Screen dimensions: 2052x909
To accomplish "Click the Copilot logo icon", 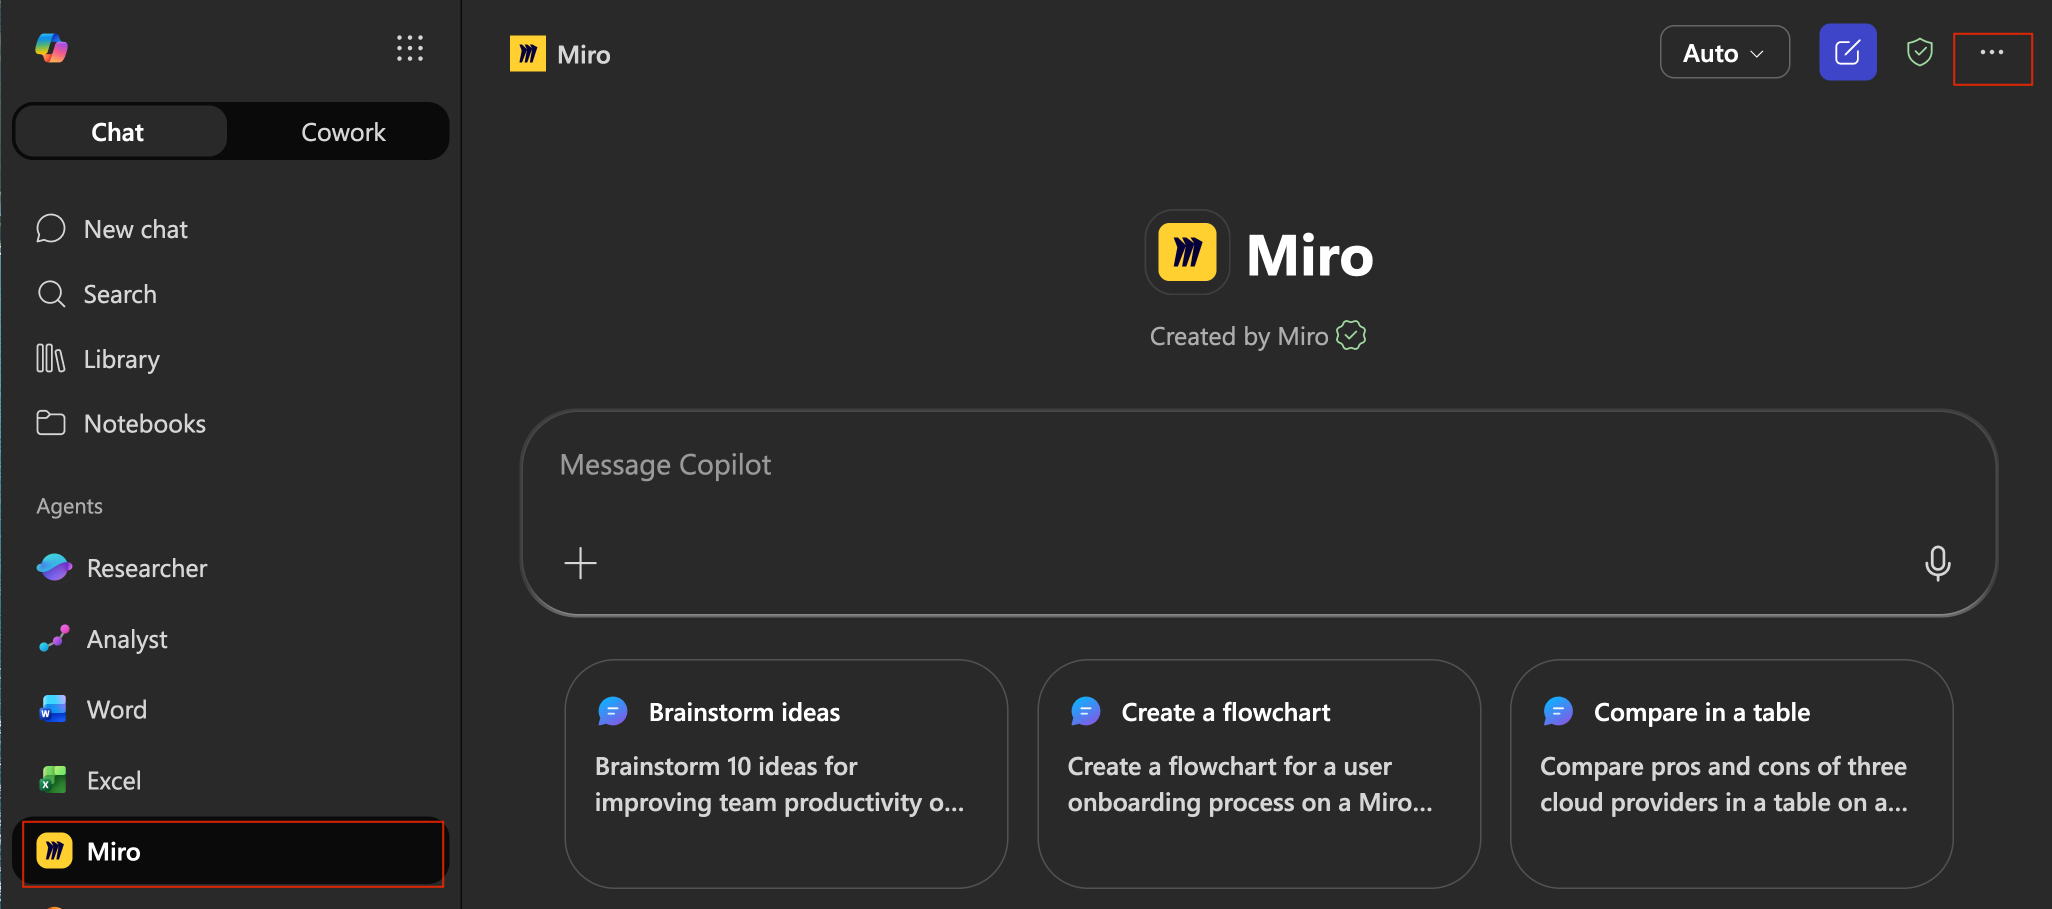I will coord(51,48).
